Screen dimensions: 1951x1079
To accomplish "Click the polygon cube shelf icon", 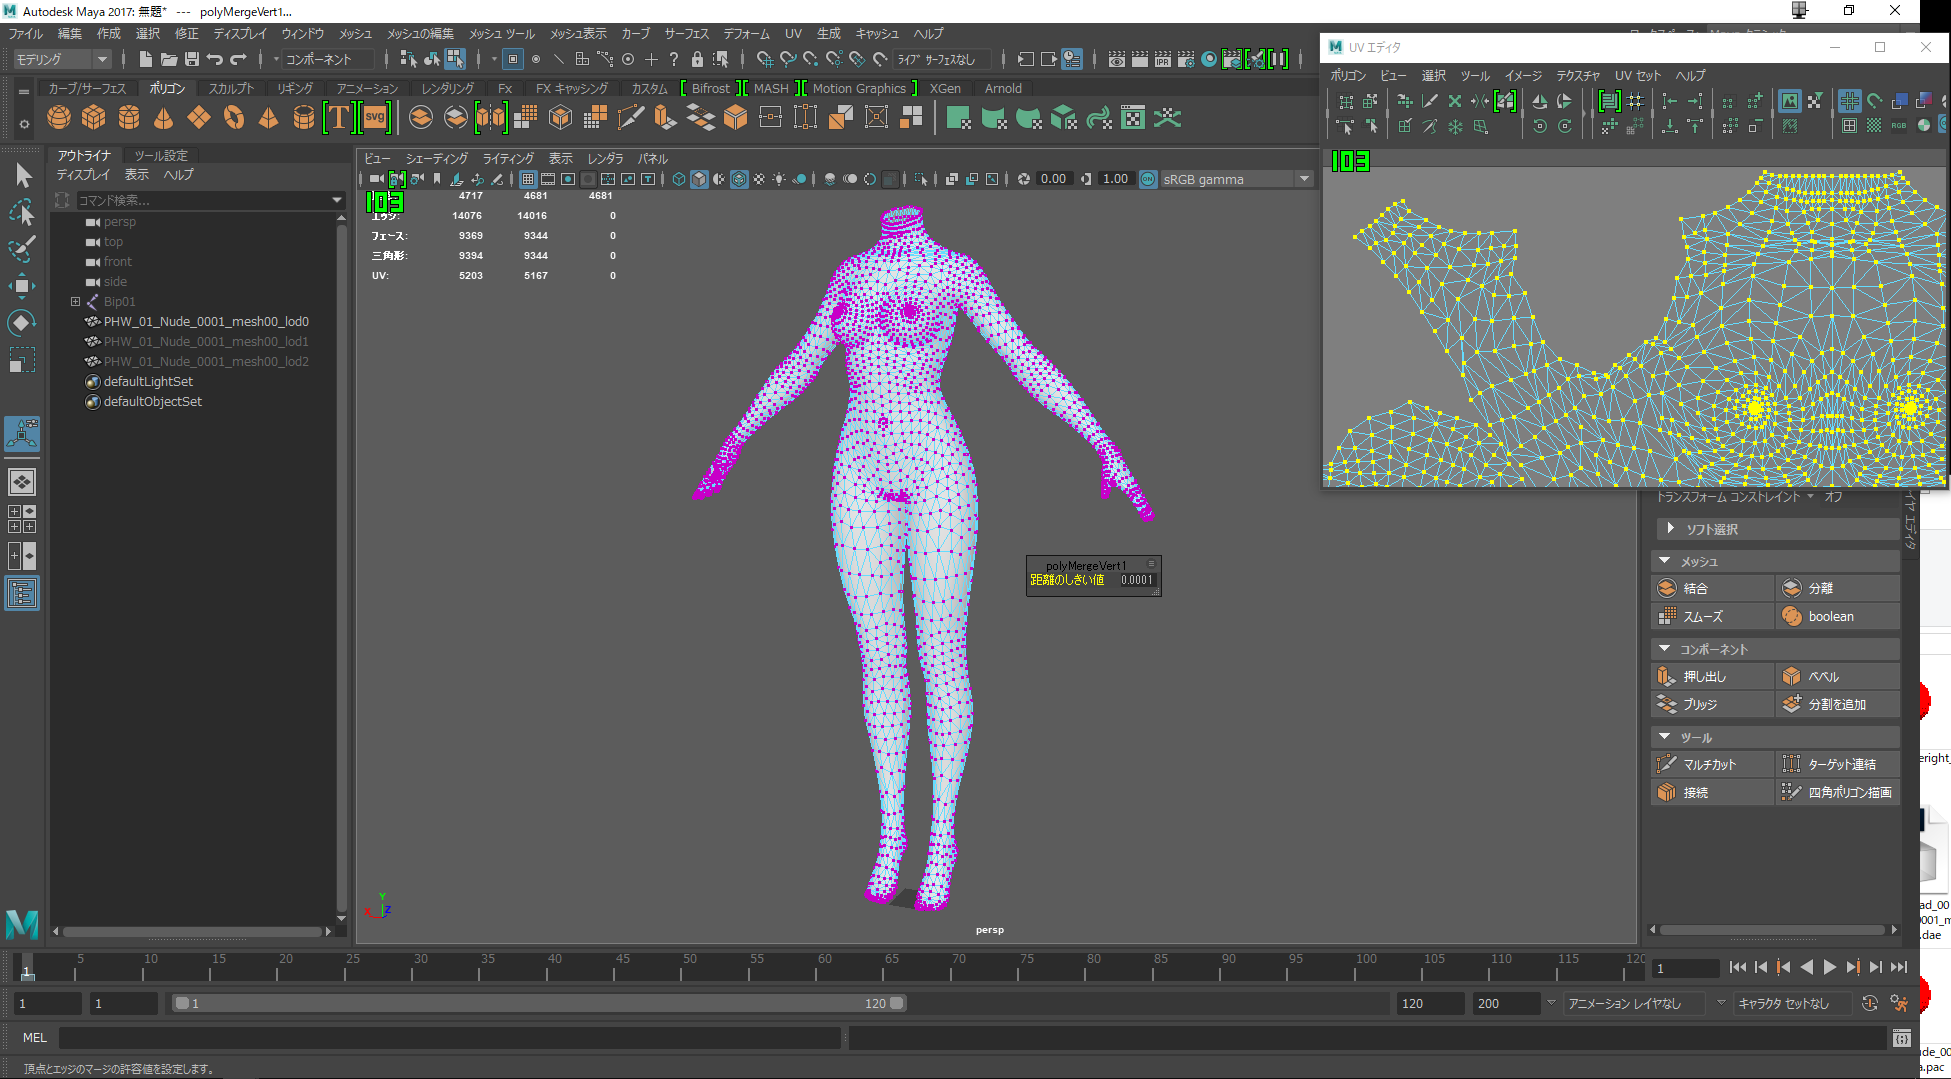I will click(x=94, y=118).
